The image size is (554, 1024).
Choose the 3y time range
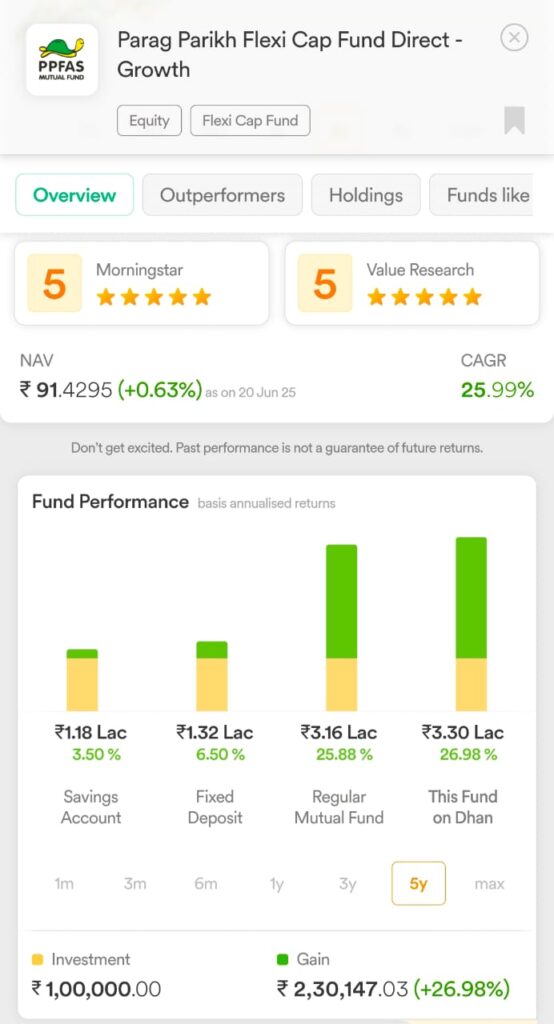click(348, 884)
